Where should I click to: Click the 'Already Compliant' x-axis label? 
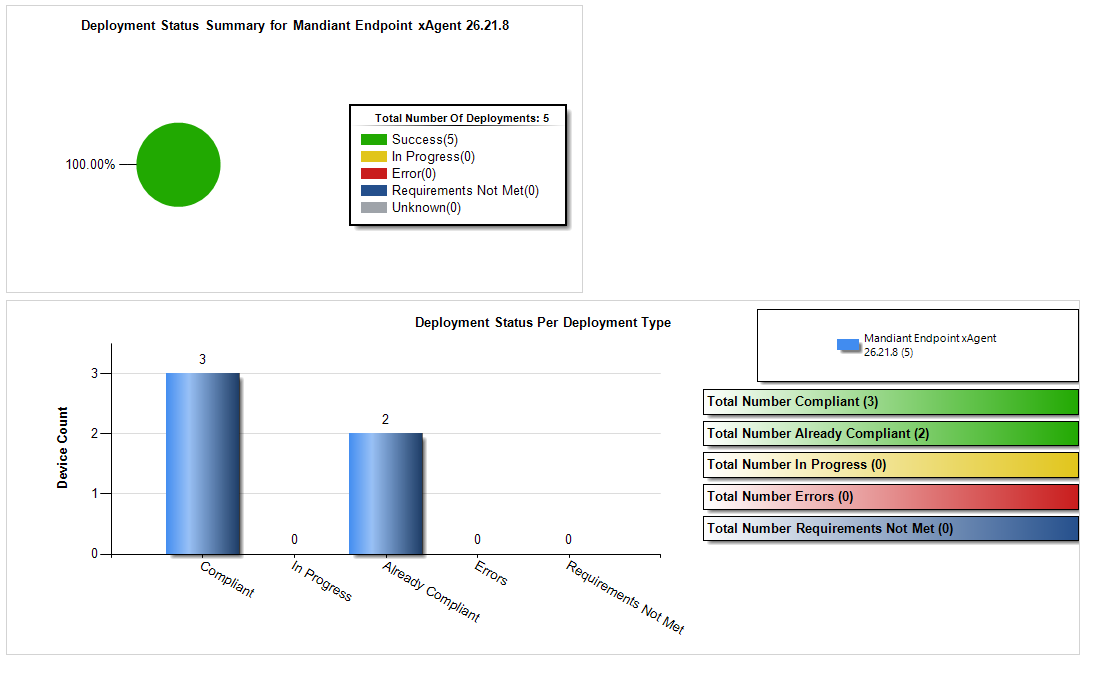tap(431, 591)
